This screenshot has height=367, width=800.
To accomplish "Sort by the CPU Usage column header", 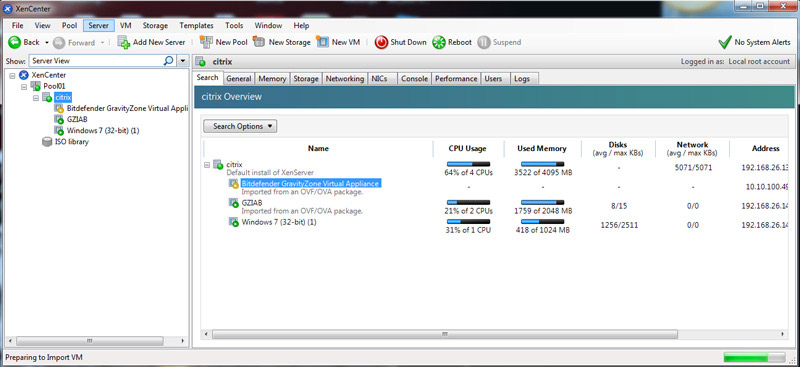I will (x=467, y=149).
